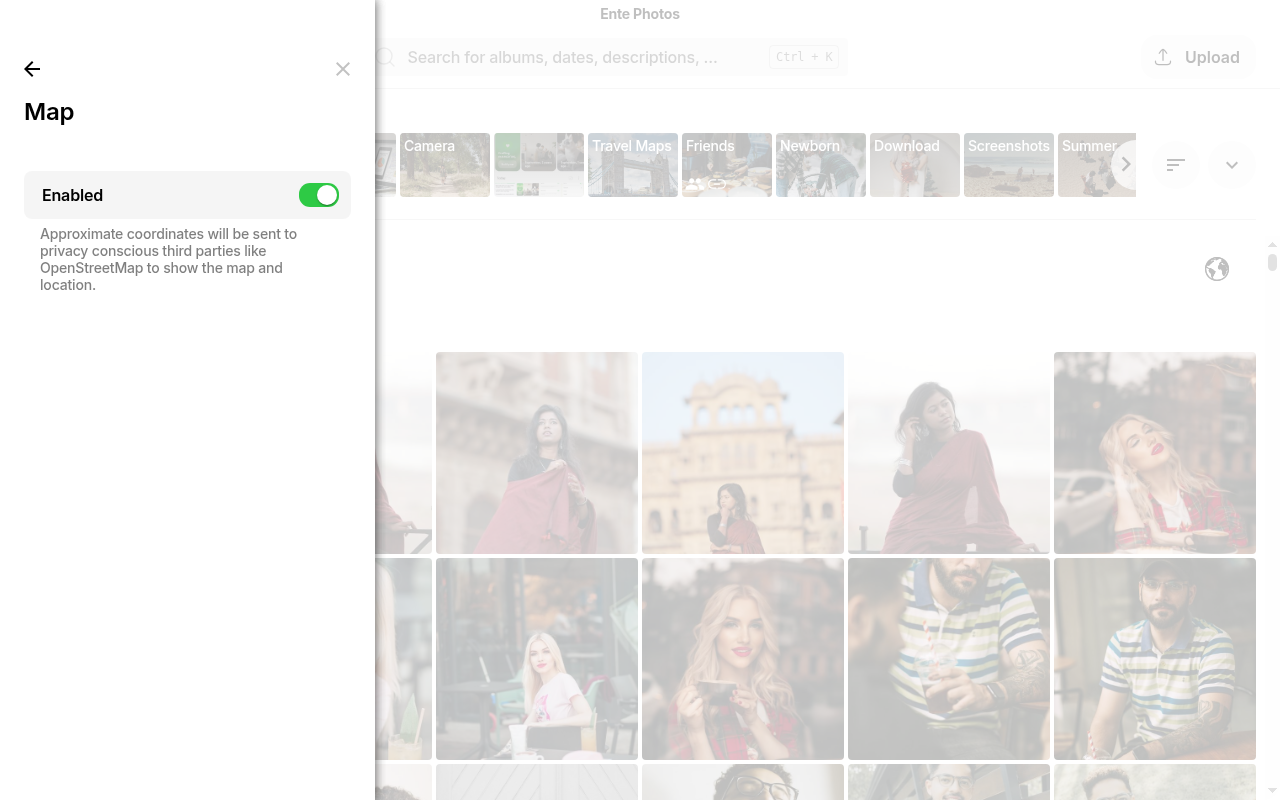Open the Travel Maps album

(x=633, y=165)
